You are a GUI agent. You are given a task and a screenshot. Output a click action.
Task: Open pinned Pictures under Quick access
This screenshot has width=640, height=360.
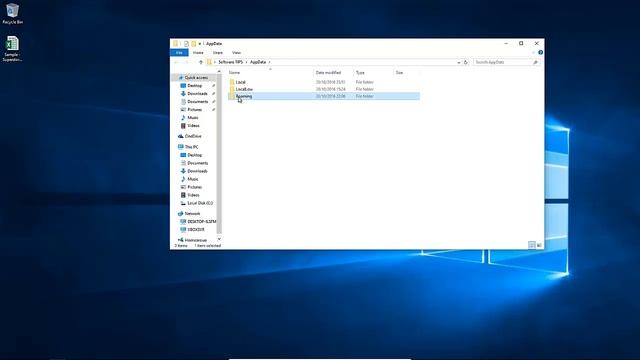[x=195, y=110]
